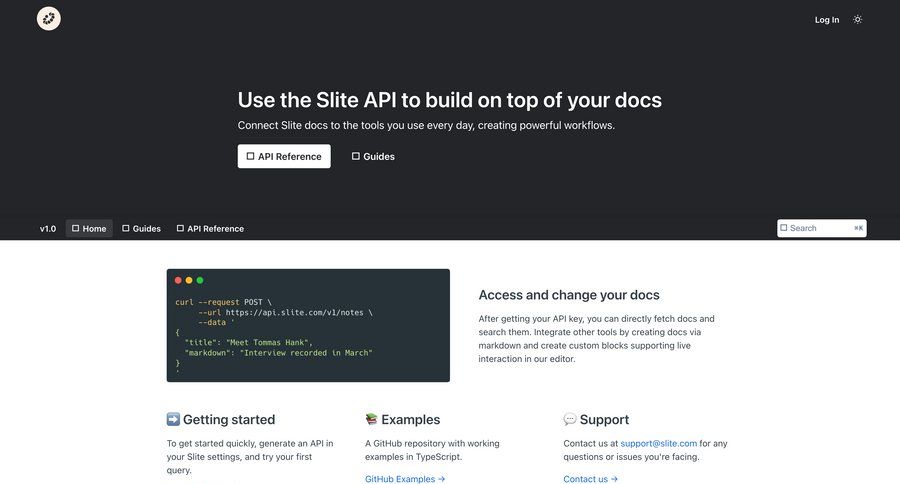
Task: Select the Home tab
Action: (x=89, y=228)
